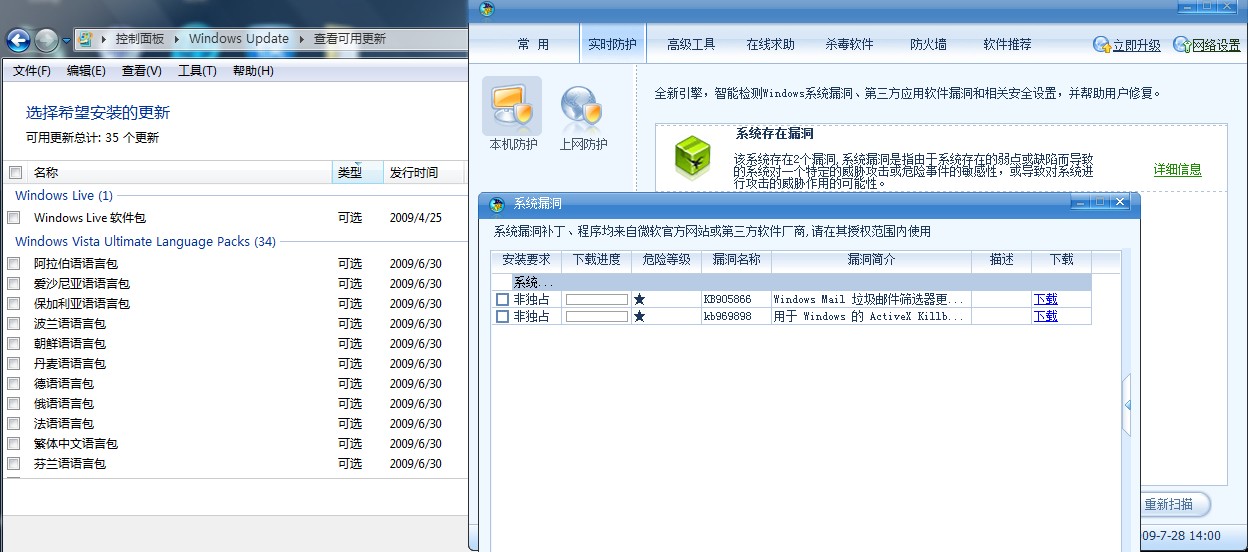Switch to the 常用 tab
Screen dimensions: 1248x552
pos(533,44)
